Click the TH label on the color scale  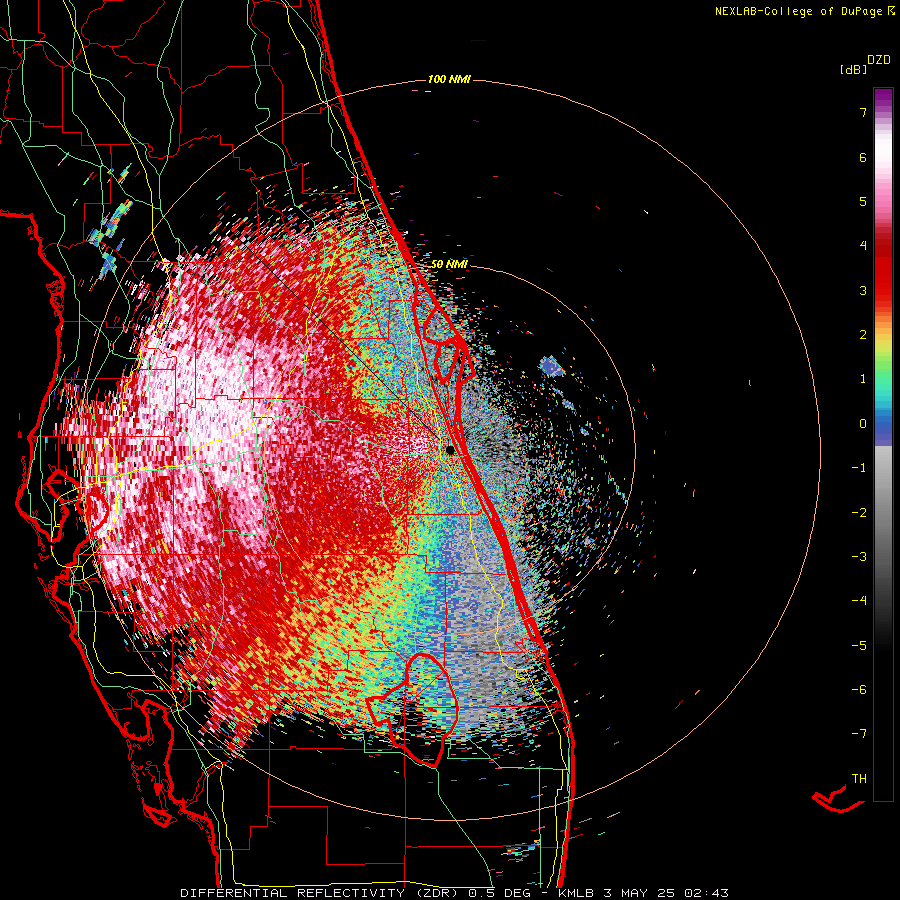tap(859, 779)
